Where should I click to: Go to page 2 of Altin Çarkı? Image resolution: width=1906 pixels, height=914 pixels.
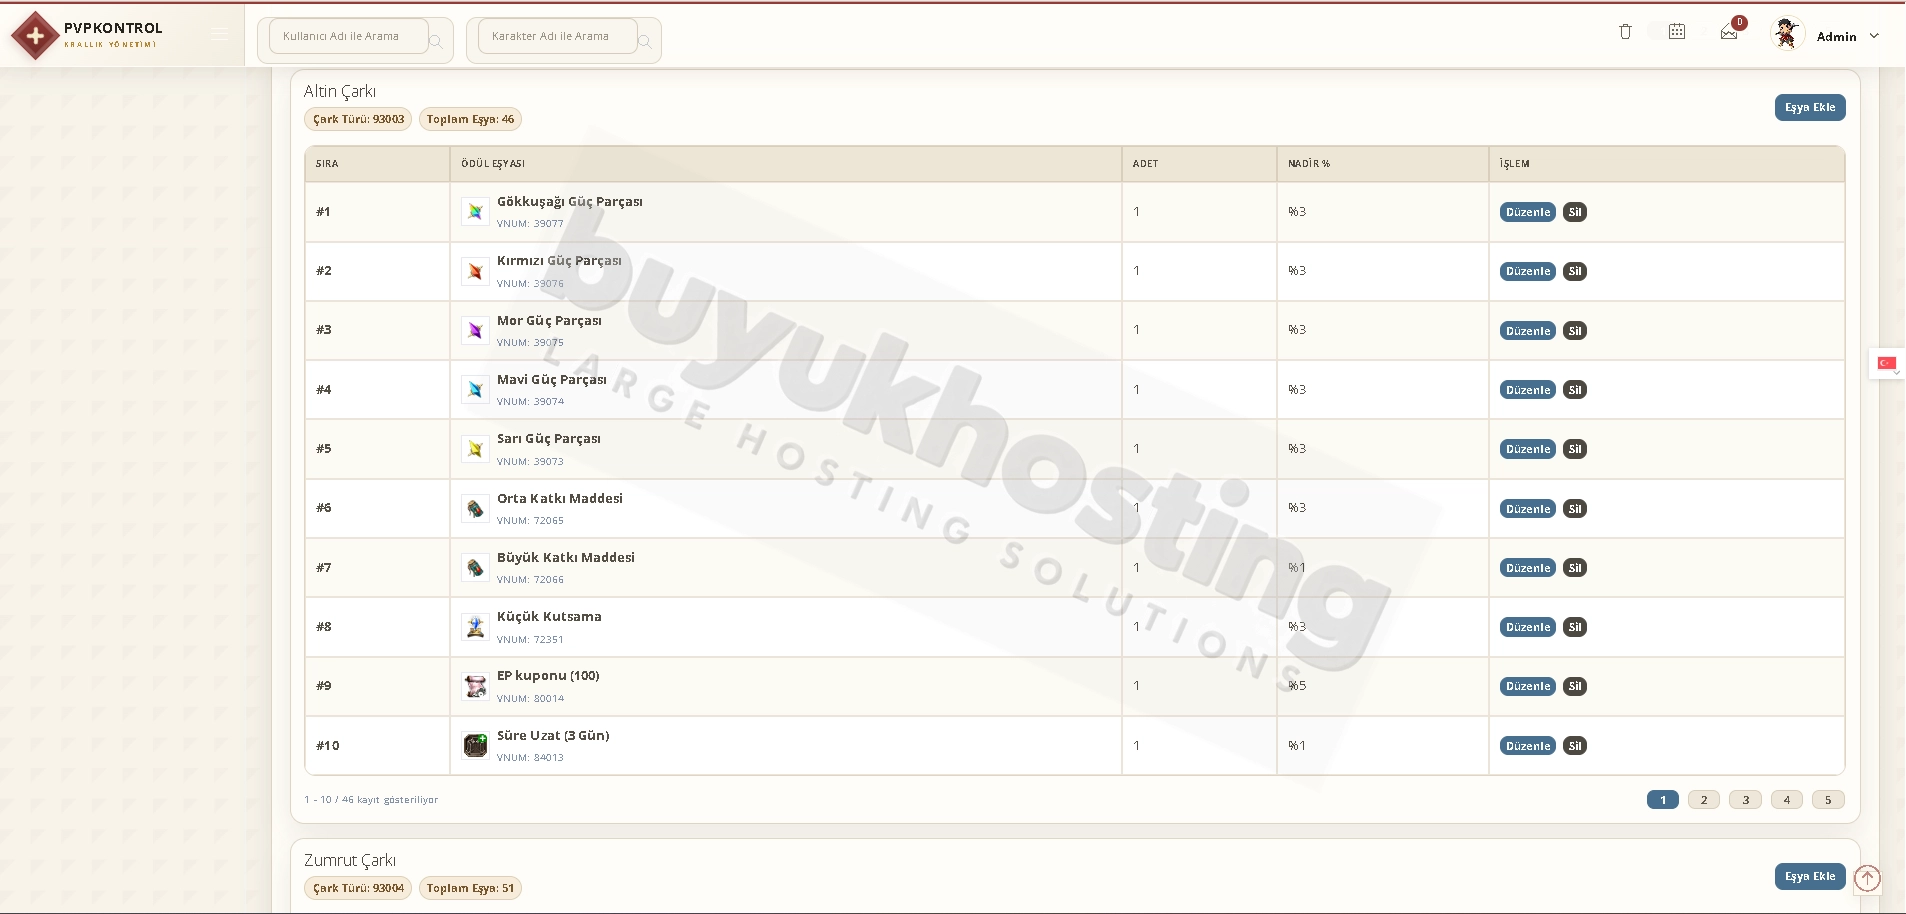tap(1704, 800)
